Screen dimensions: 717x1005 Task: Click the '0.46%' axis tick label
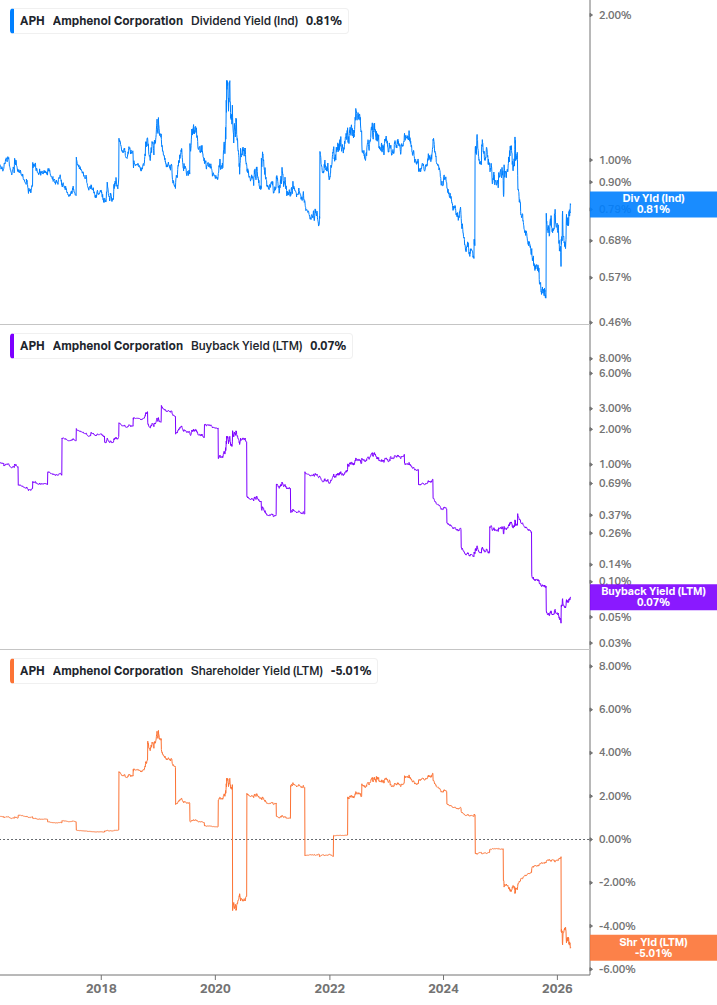[615, 322]
